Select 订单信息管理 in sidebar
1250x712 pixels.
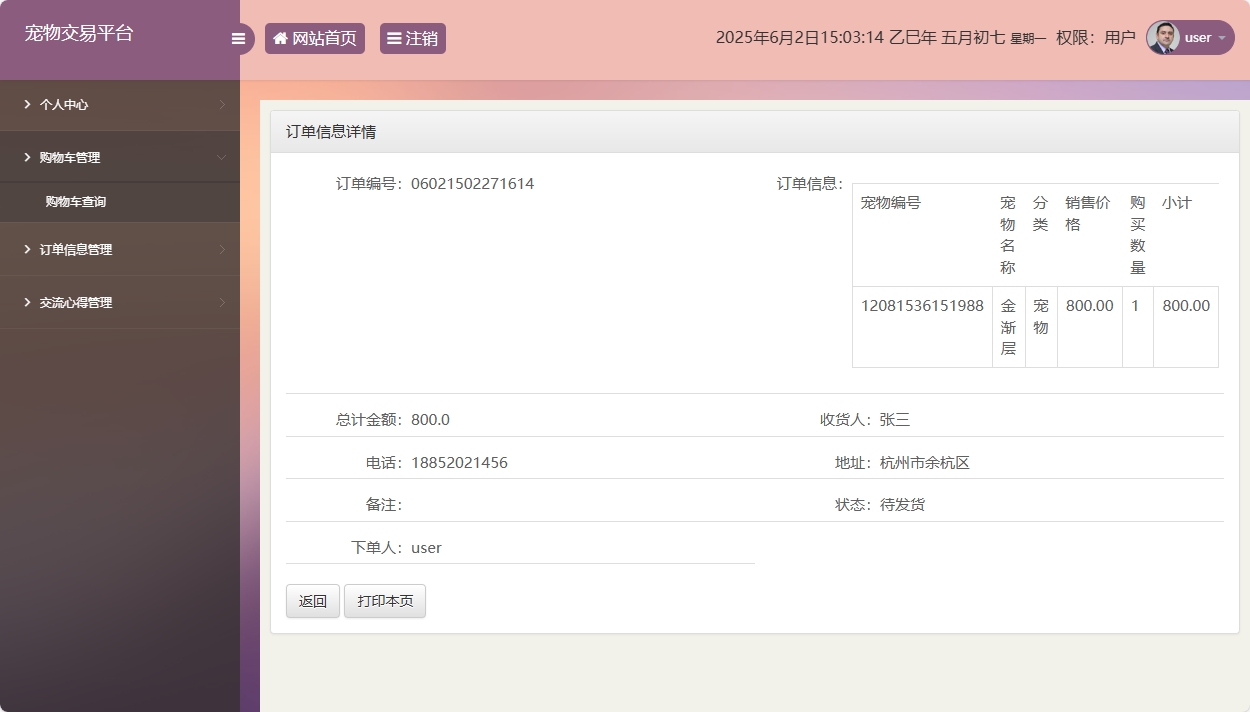(76, 250)
